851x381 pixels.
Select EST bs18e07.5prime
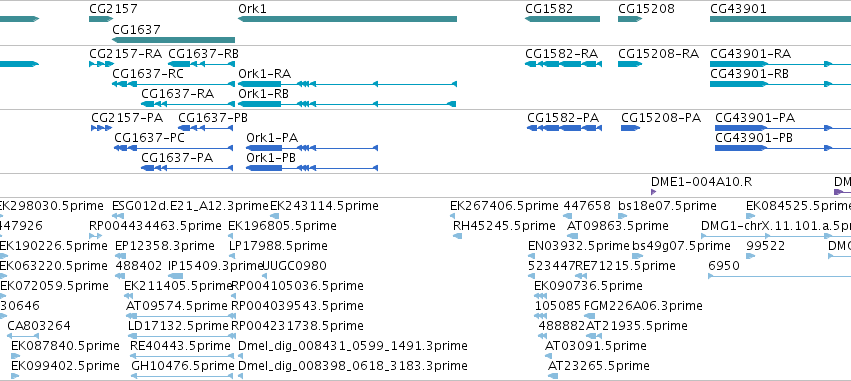[667, 206]
